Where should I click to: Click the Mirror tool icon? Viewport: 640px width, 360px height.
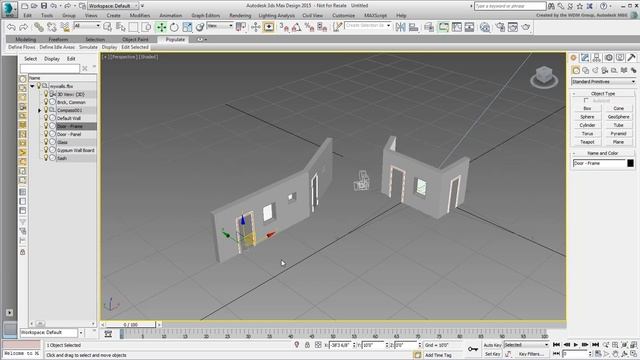pyautogui.click(x=400, y=27)
